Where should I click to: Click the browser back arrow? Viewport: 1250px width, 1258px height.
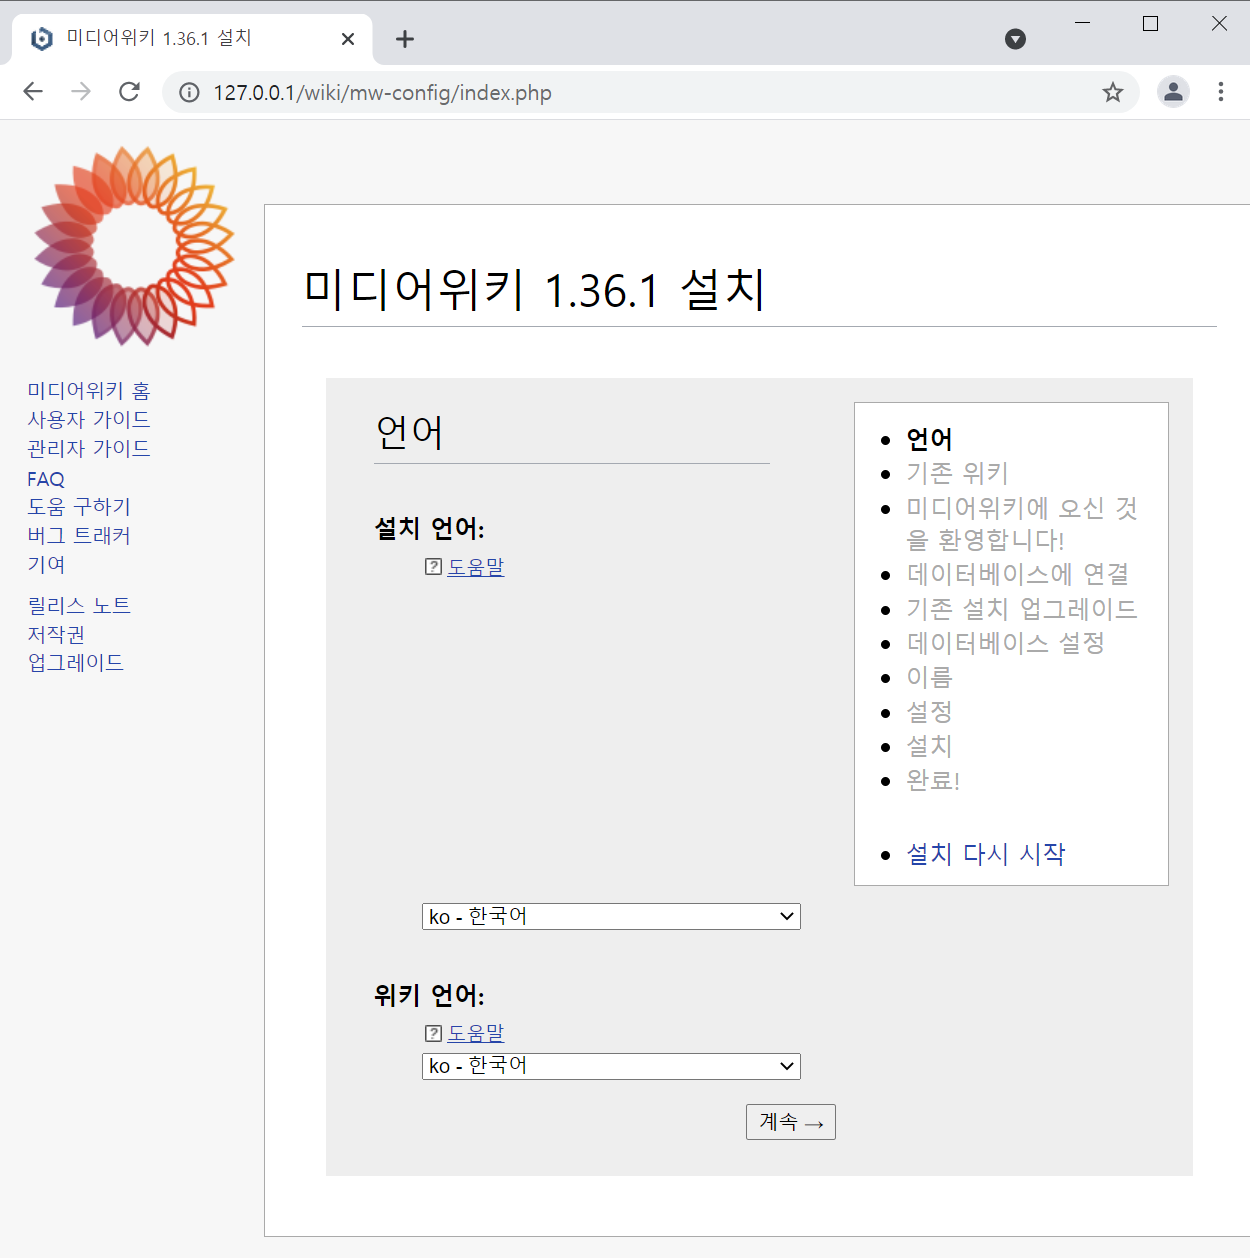[x=33, y=91]
